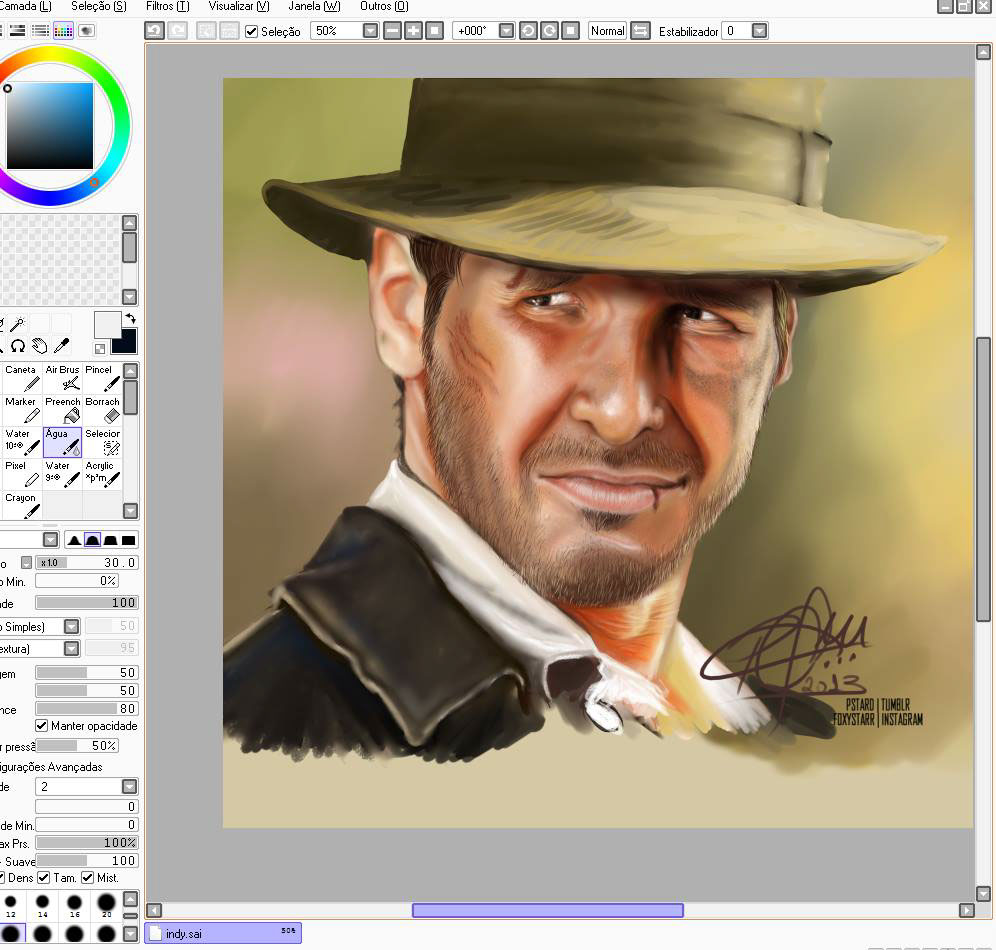Viewport: 996px width, 950px height.
Task: Select the Caneta pen tool
Action: point(21,377)
